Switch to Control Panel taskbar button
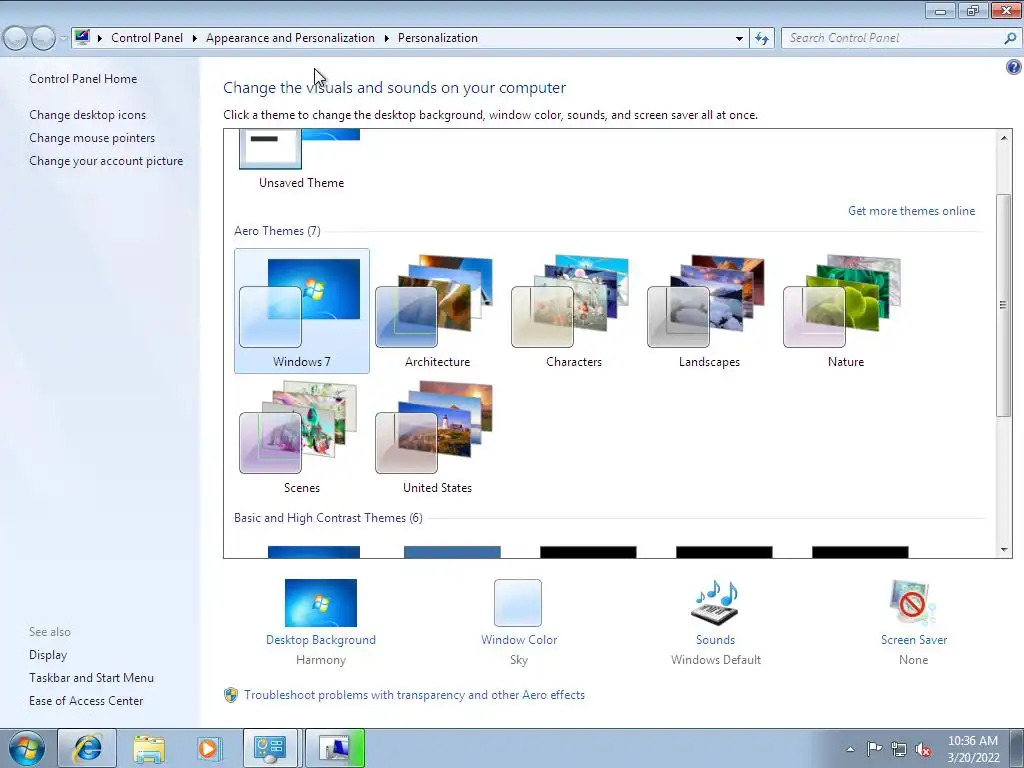1024x768 pixels. pos(270,748)
